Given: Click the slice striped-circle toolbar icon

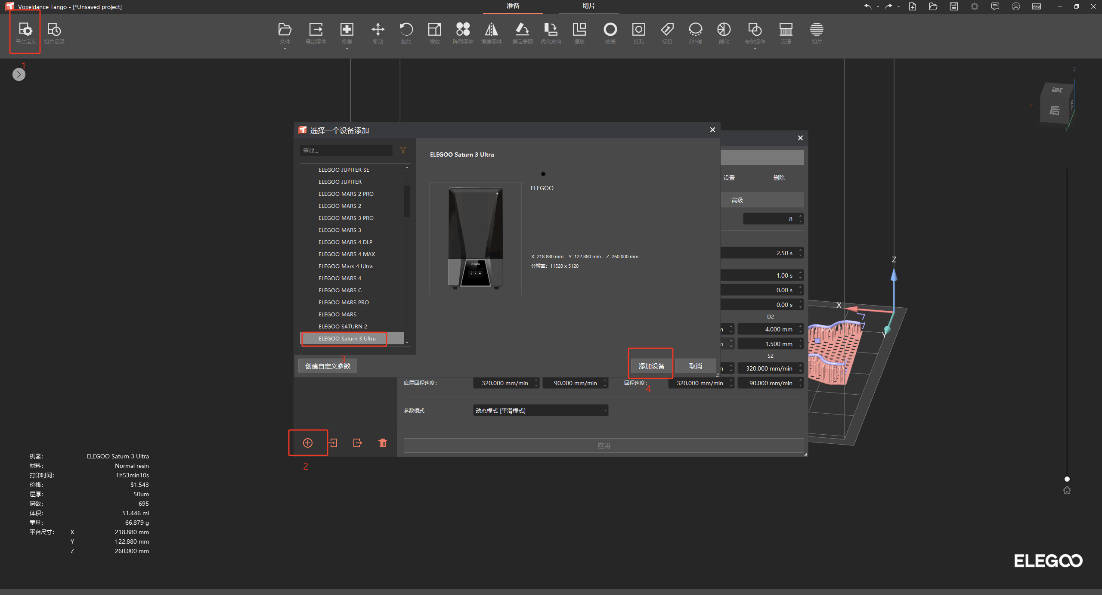Looking at the screenshot, I should click(817, 29).
